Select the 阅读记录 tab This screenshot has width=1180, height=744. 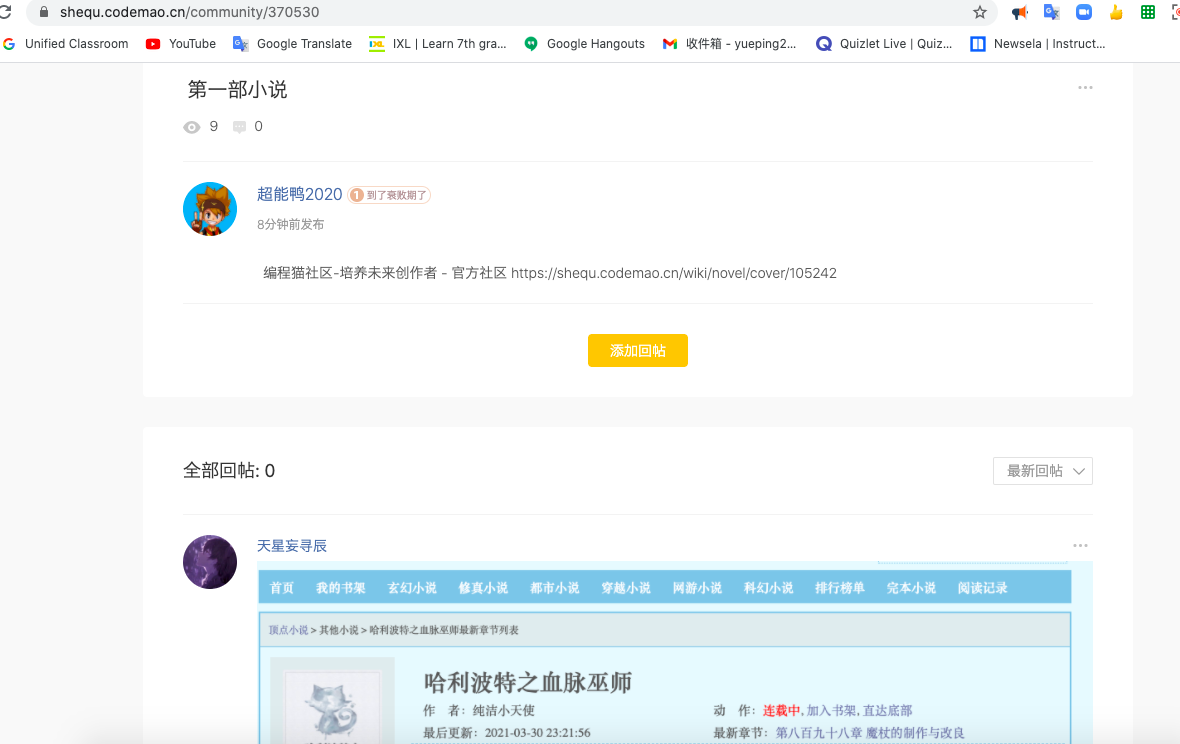[x=982, y=588]
